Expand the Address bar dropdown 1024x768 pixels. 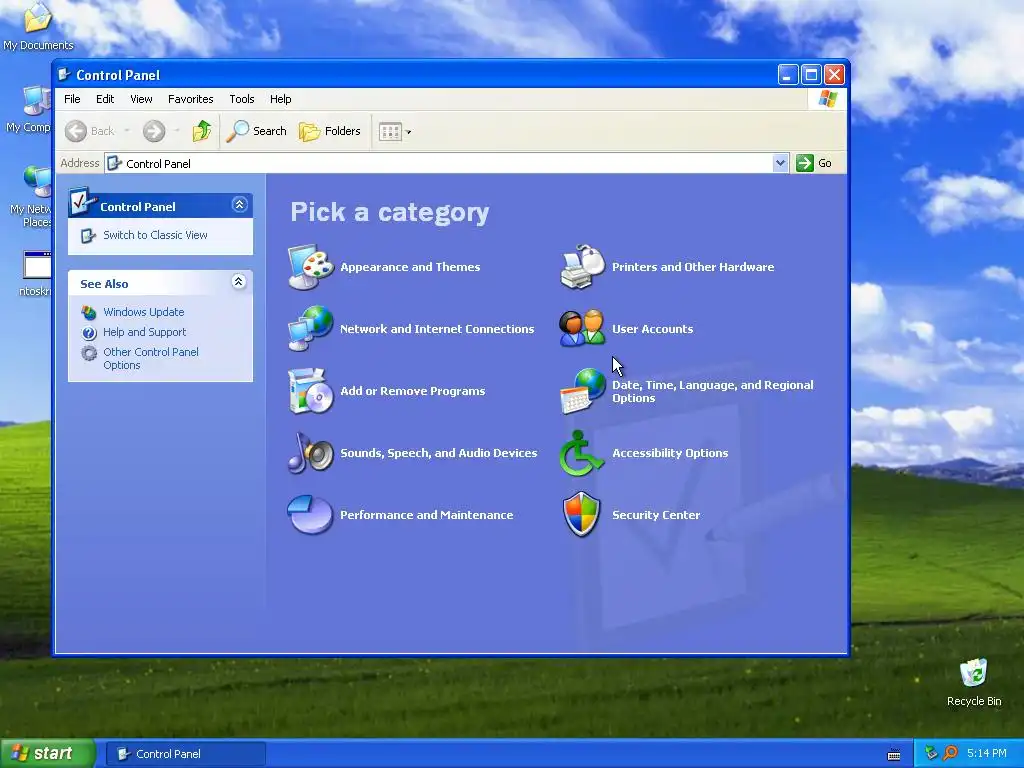pyautogui.click(x=780, y=163)
